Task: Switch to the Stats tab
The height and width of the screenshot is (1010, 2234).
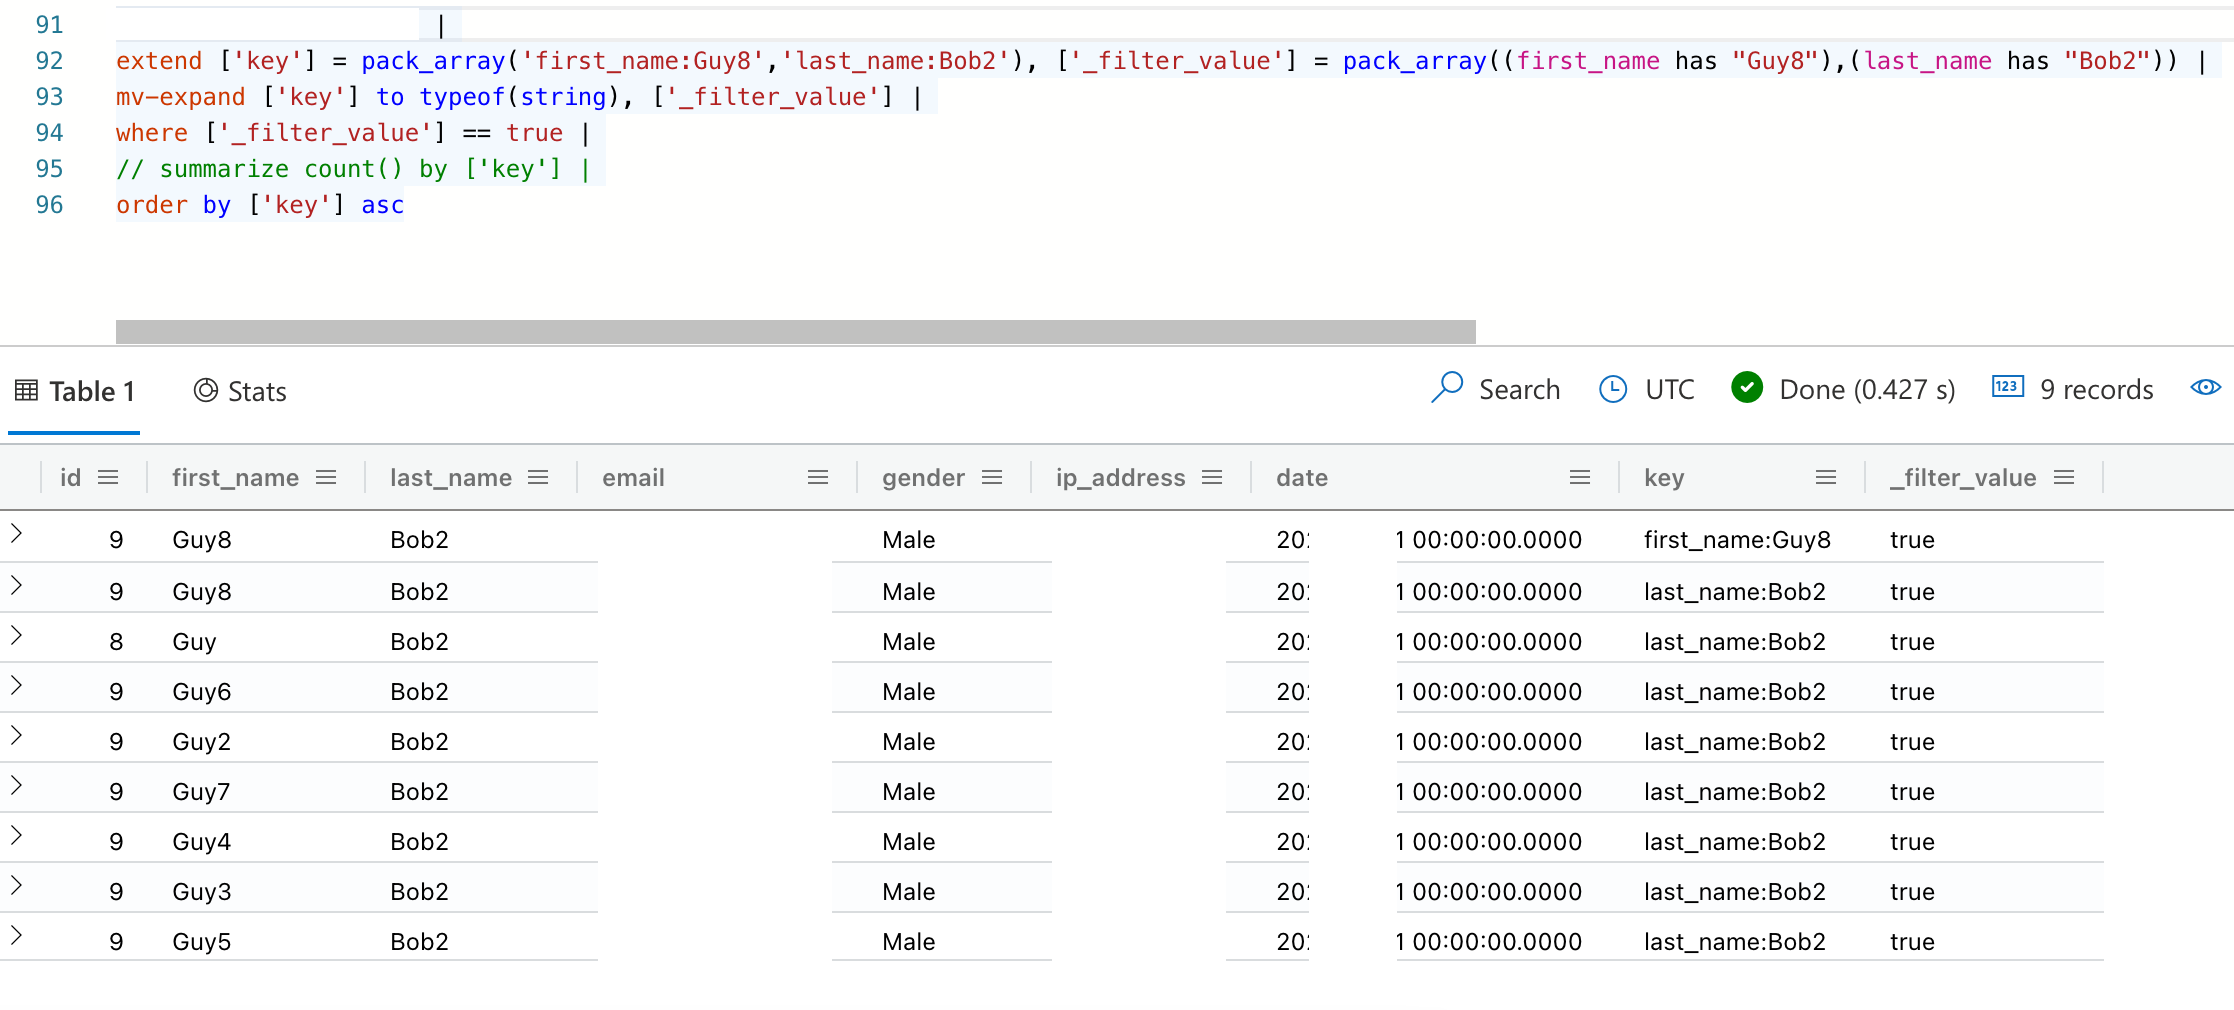Action: 240,391
